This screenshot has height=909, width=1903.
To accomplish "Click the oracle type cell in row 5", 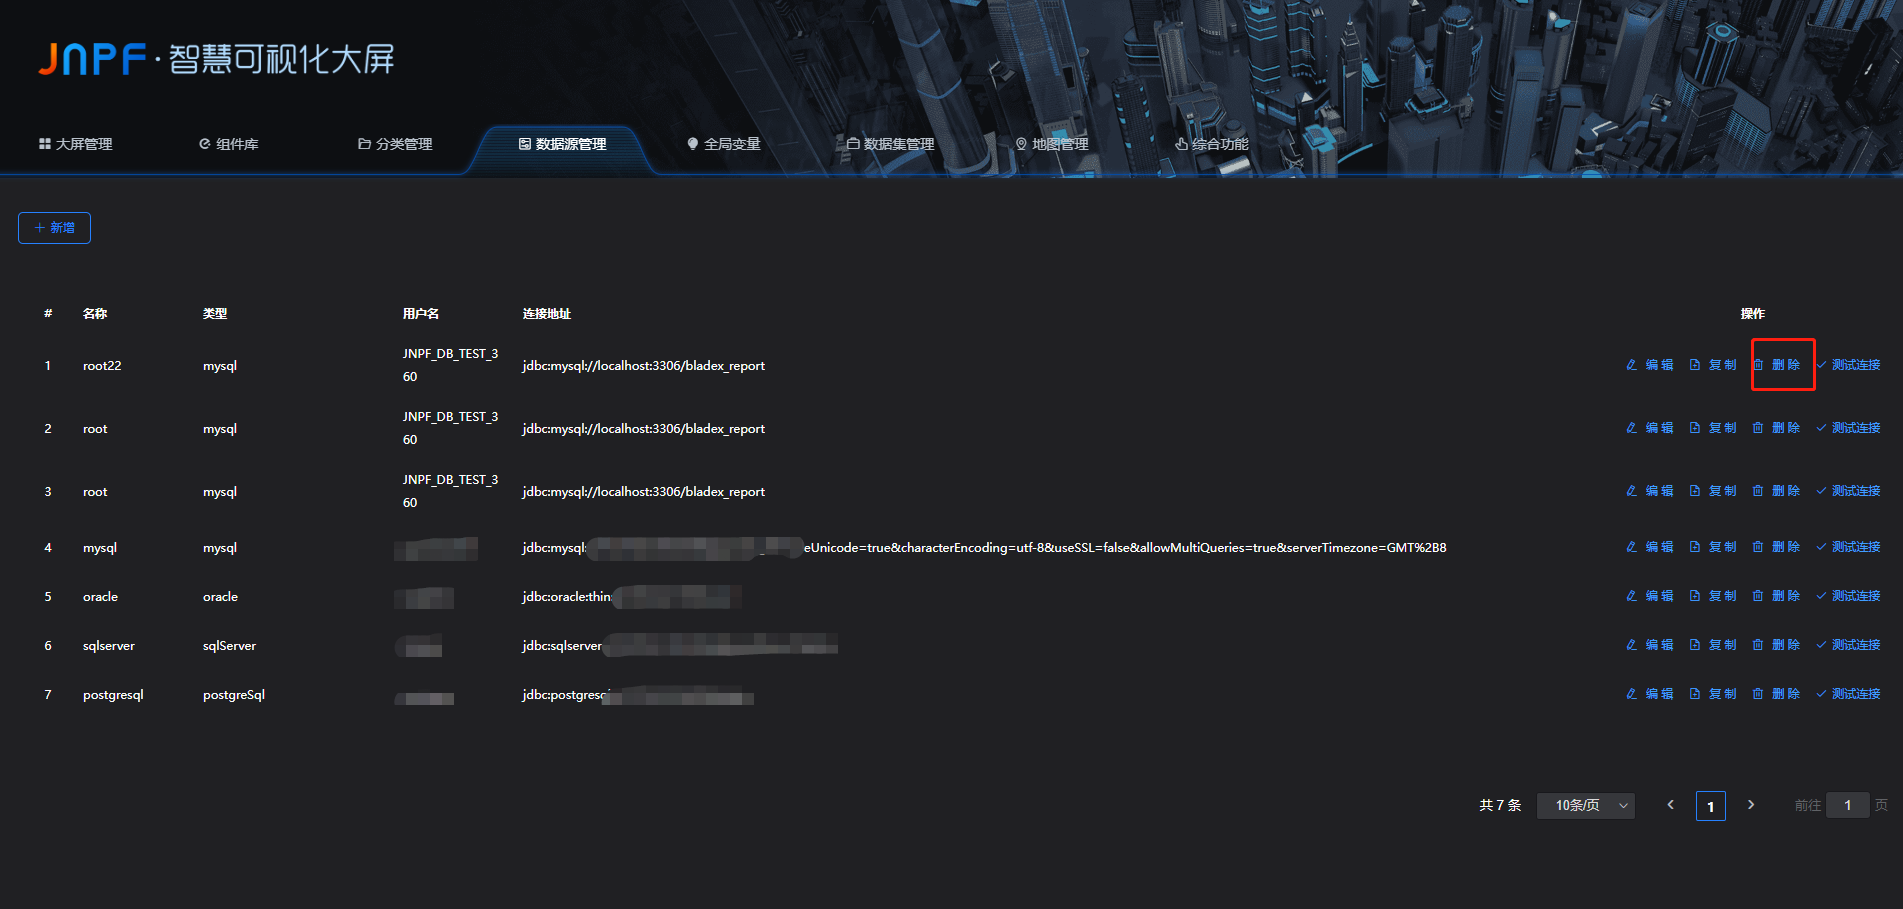I will coord(220,597).
